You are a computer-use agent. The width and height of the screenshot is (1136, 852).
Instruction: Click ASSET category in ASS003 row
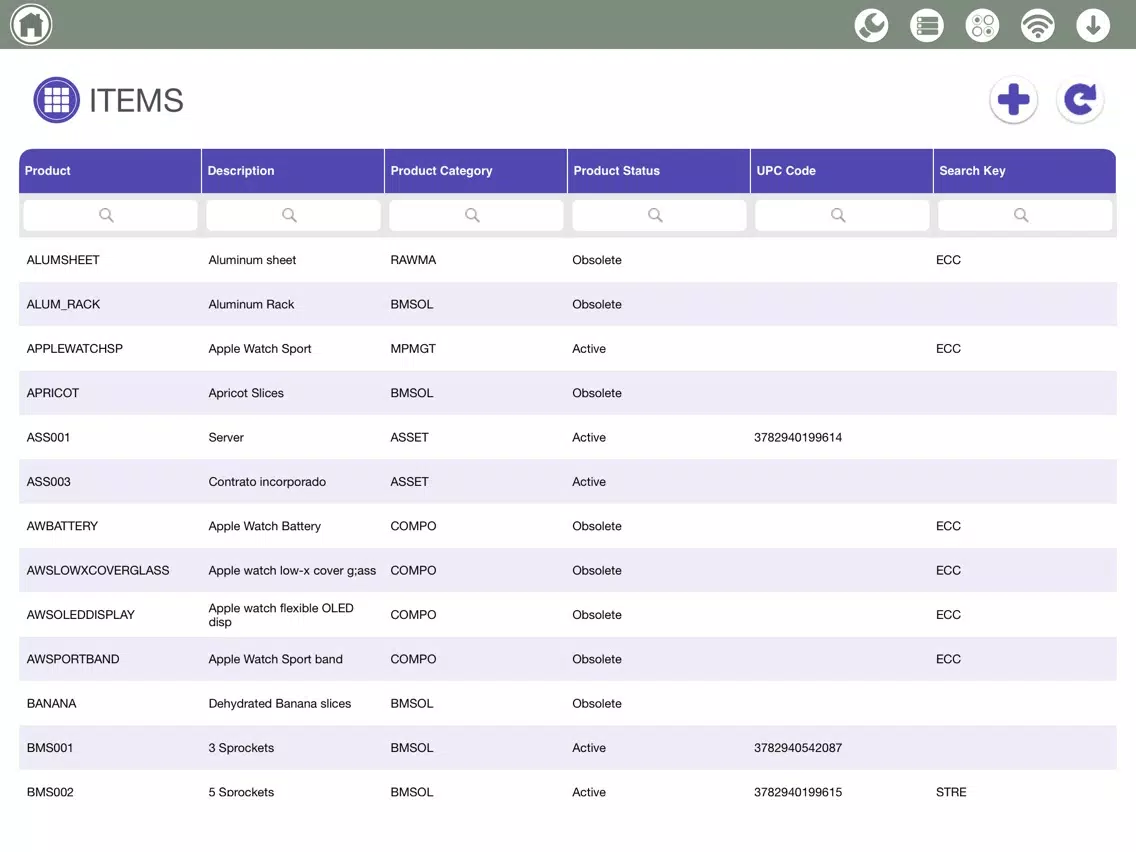click(409, 482)
